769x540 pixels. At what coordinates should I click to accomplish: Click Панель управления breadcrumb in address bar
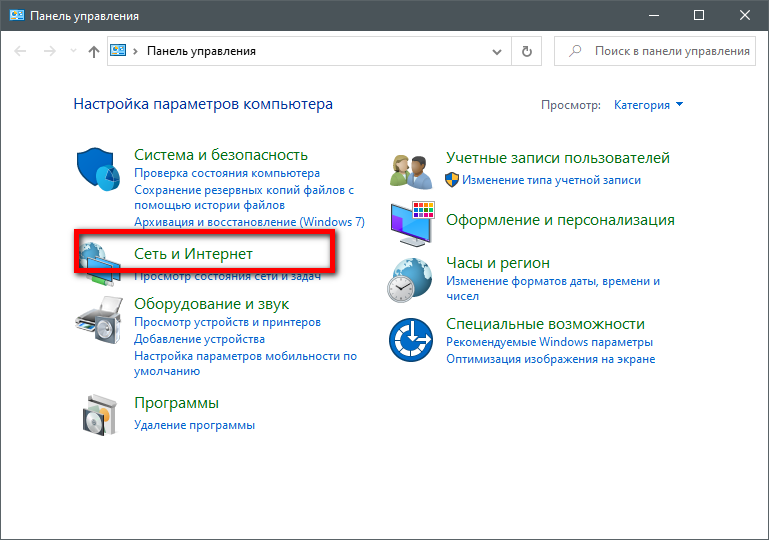click(201, 51)
